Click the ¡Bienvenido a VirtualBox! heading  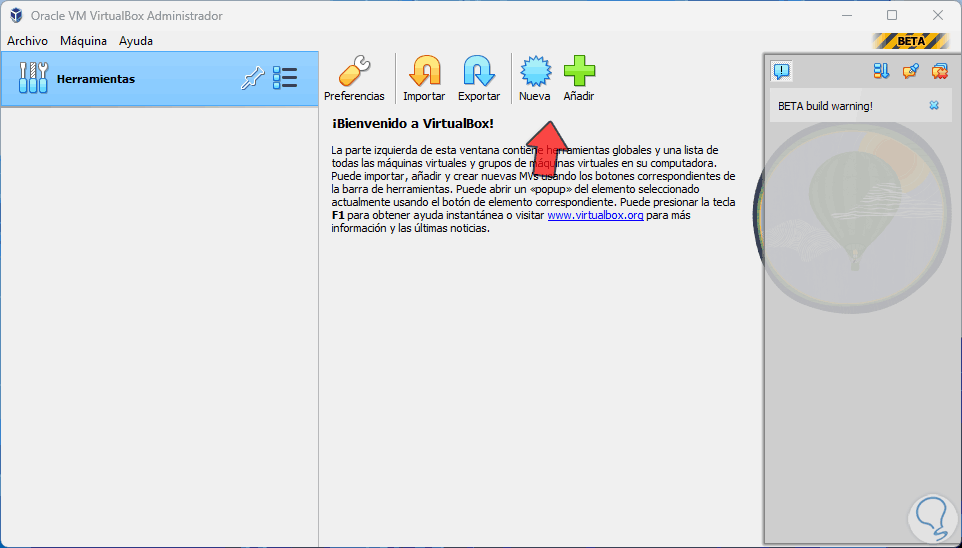pos(412,123)
